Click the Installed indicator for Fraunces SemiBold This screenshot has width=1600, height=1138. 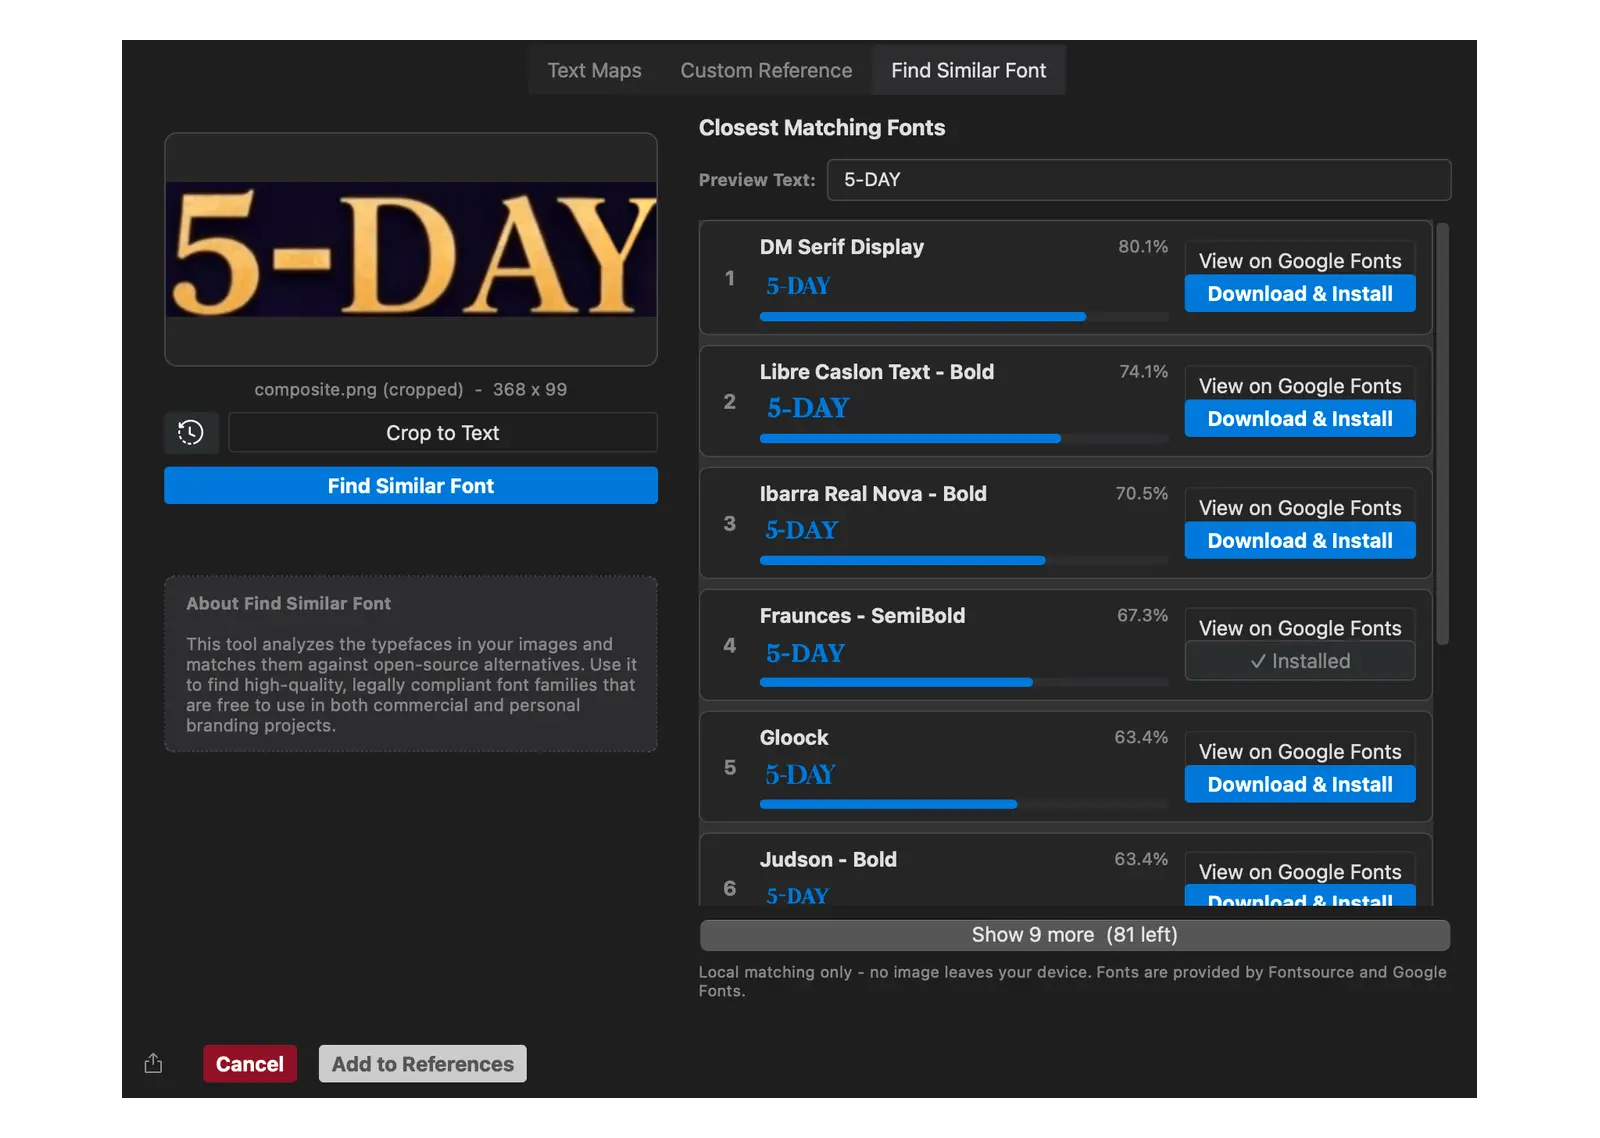point(1300,661)
